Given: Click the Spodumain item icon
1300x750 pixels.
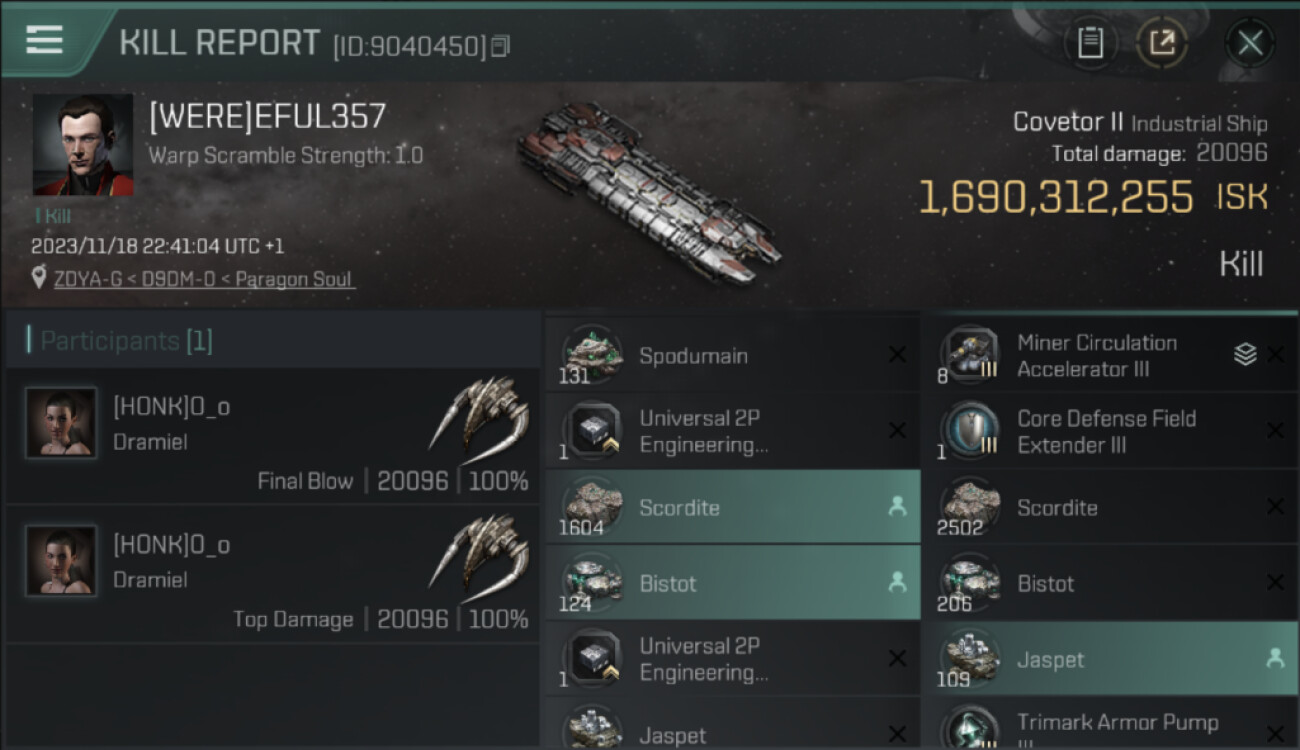Looking at the screenshot, I should coord(593,355).
